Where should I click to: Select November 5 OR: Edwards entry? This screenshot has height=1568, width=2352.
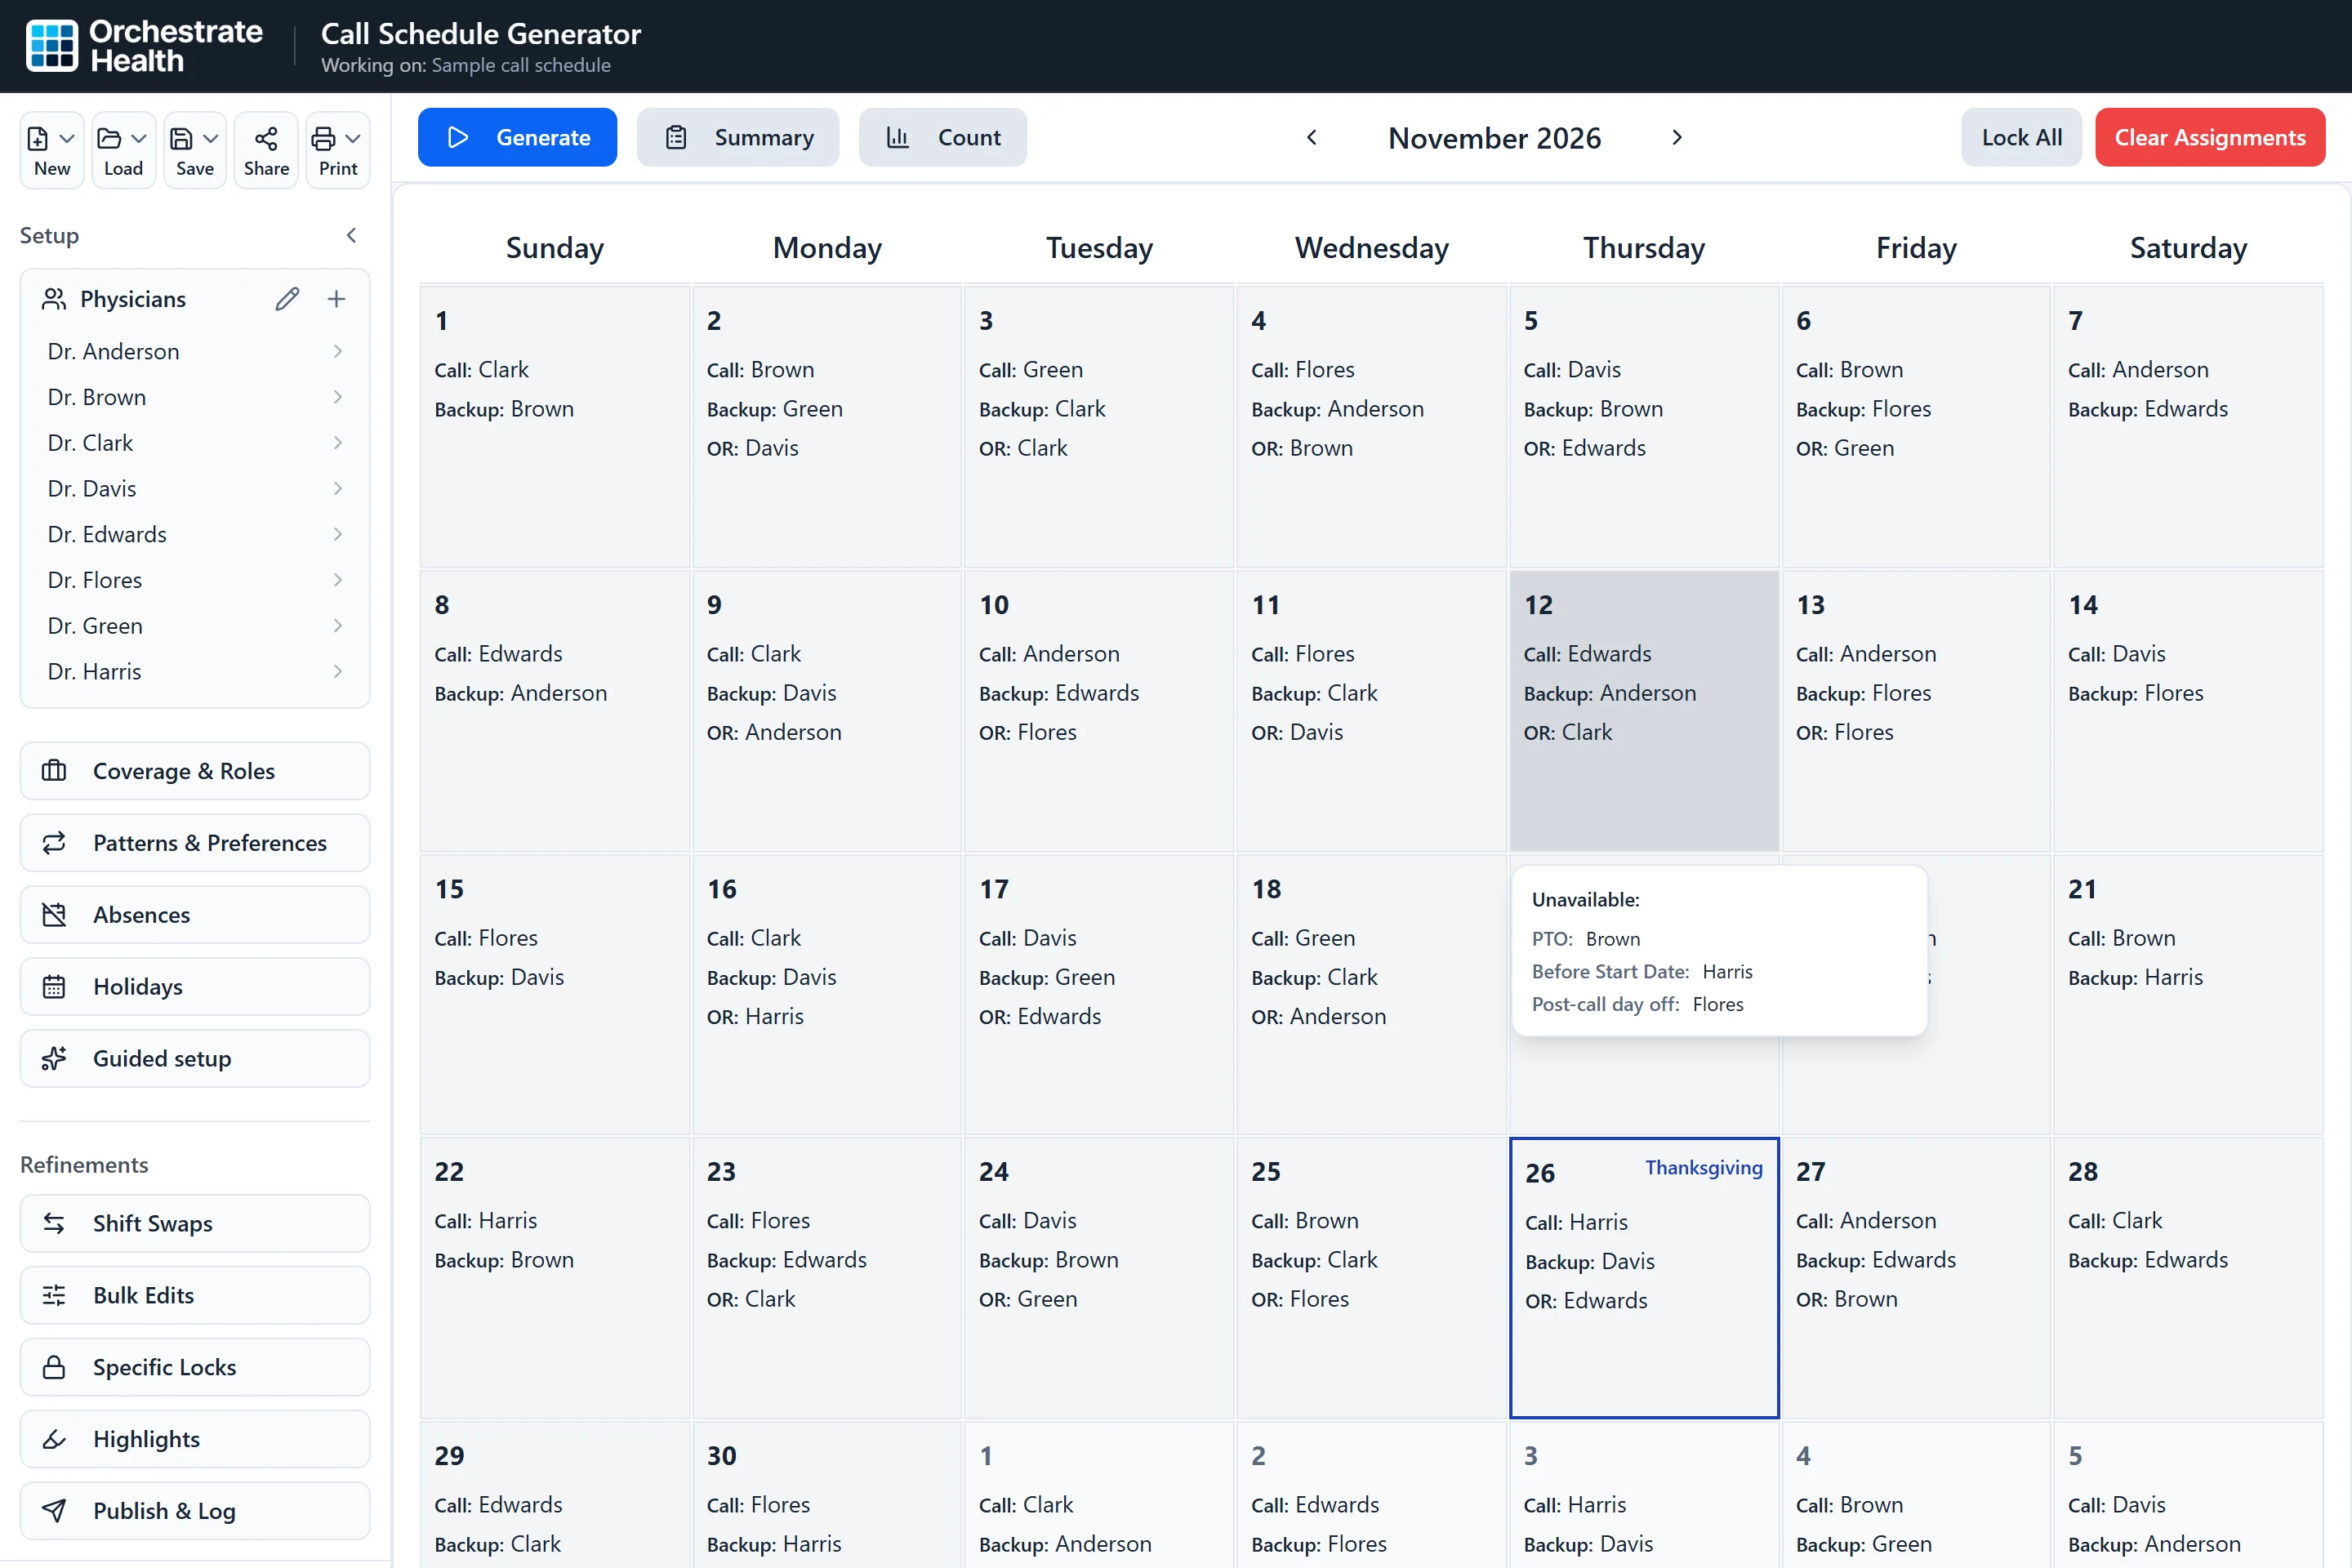1584,449
